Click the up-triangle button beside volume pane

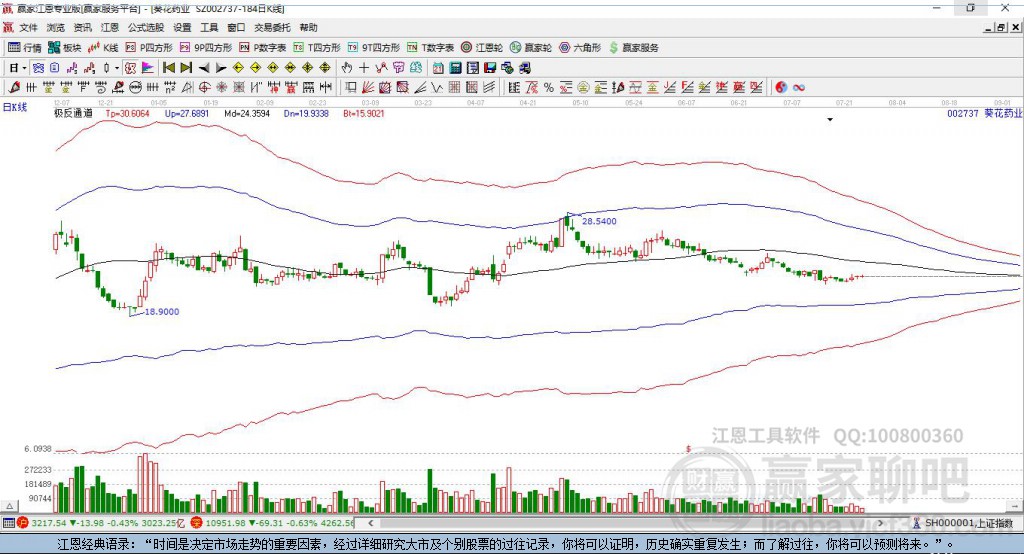(9, 506)
